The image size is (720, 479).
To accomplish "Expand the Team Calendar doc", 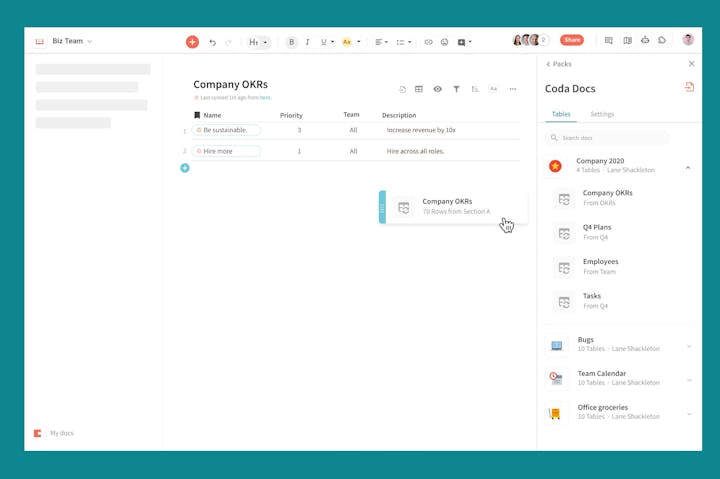I will tap(689, 380).
